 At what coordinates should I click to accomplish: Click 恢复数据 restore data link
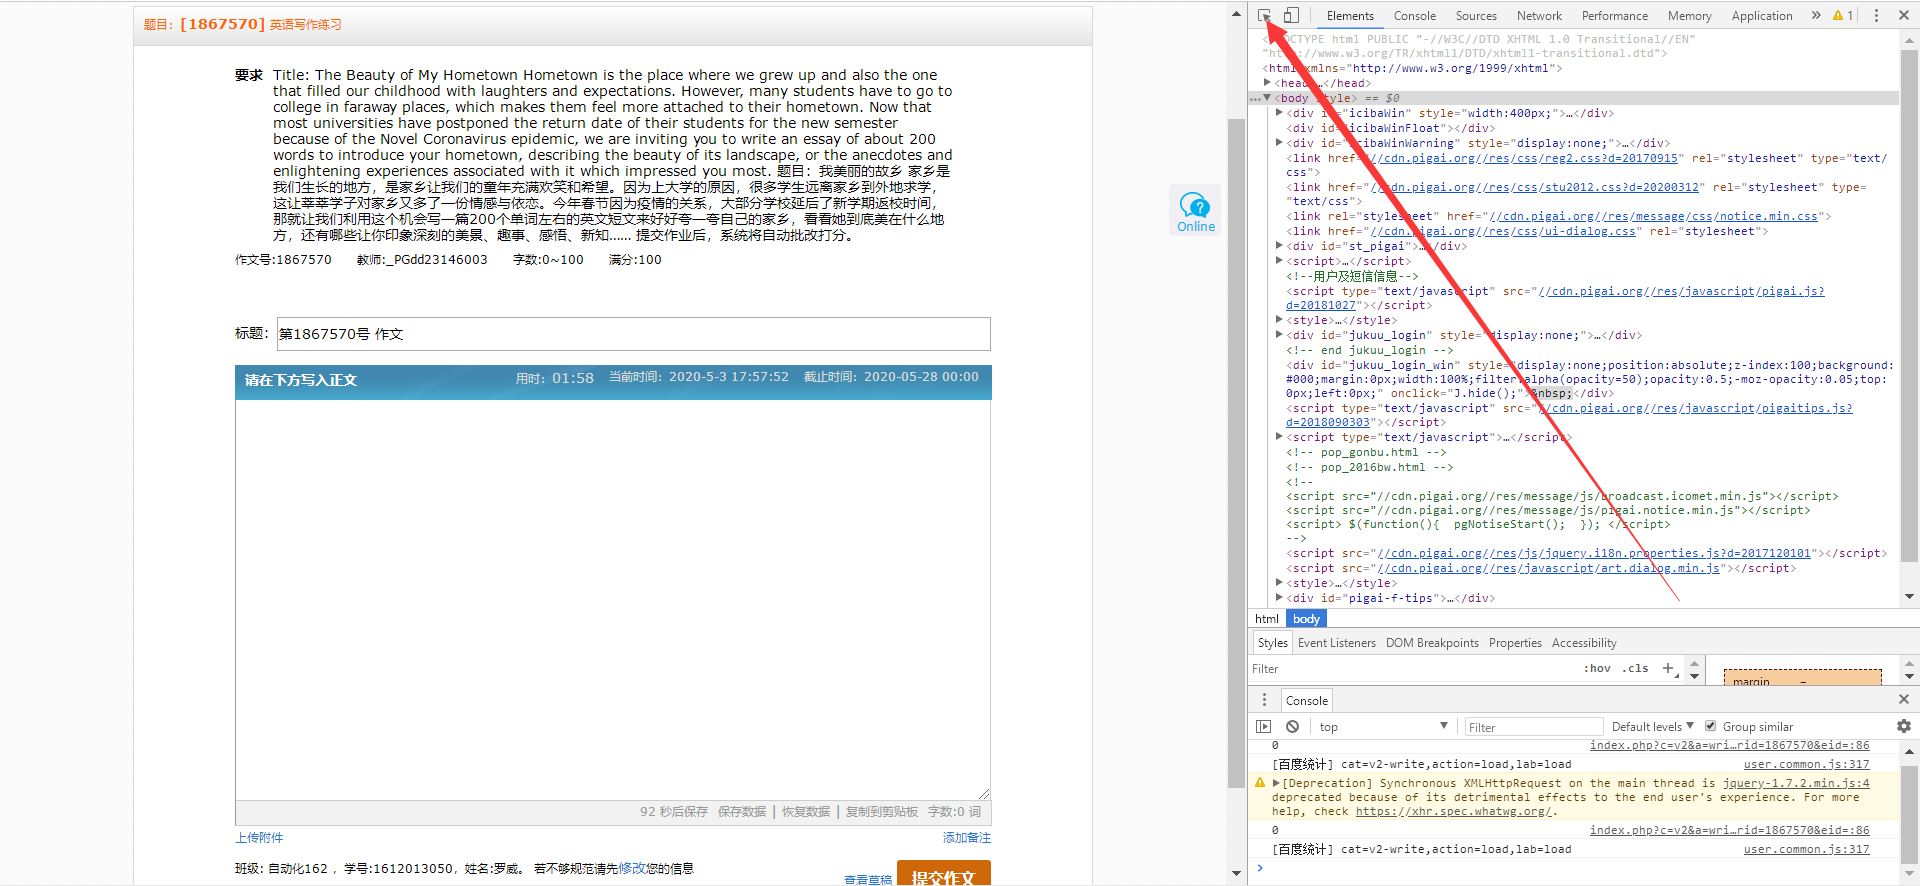[x=806, y=812]
